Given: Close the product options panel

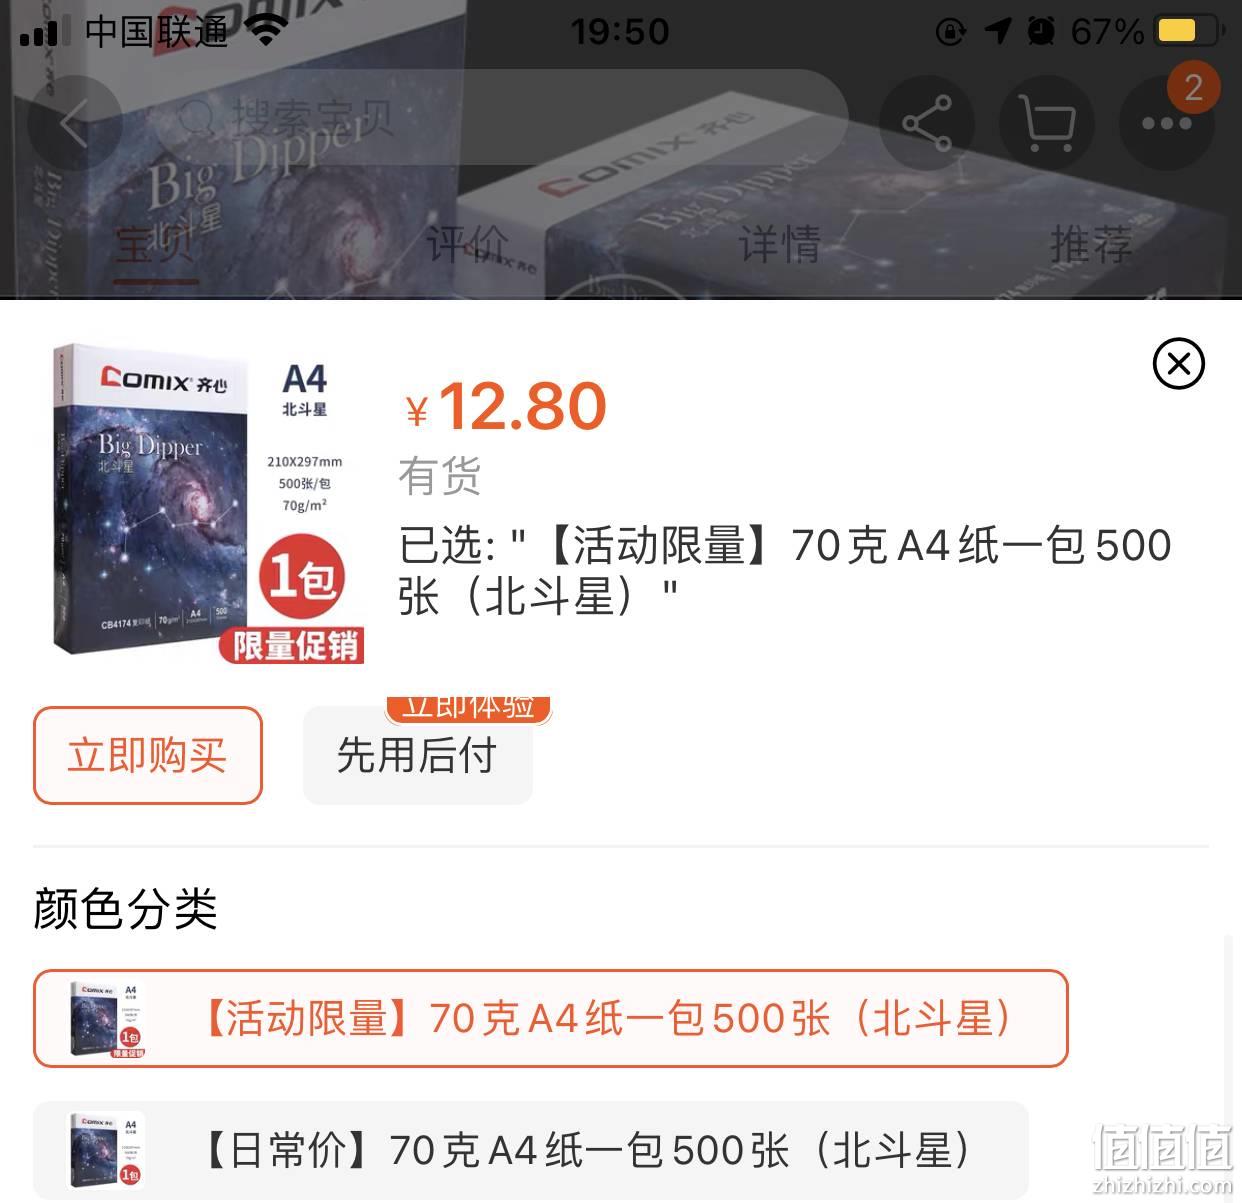Looking at the screenshot, I should [1179, 364].
